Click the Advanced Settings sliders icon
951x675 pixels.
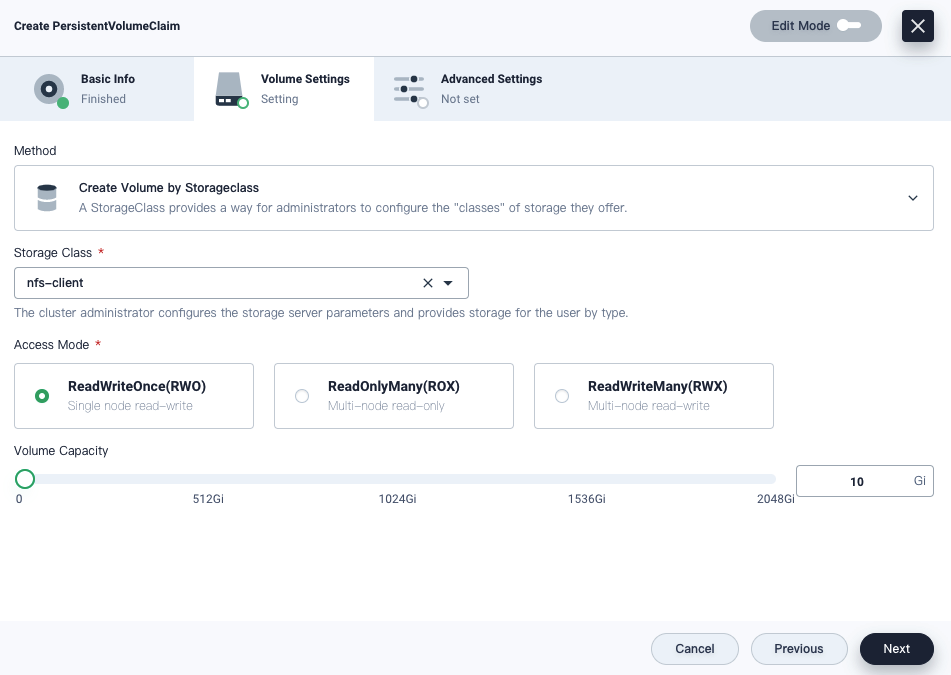[x=409, y=89]
